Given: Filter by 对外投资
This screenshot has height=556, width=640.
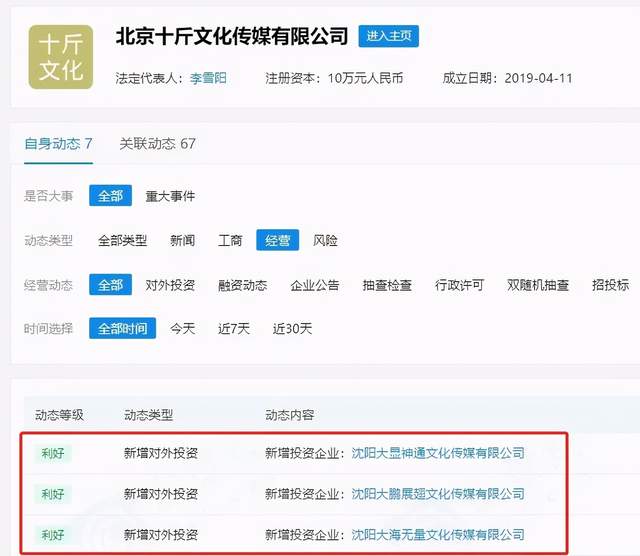Looking at the screenshot, I should click(x=170, y=285).
